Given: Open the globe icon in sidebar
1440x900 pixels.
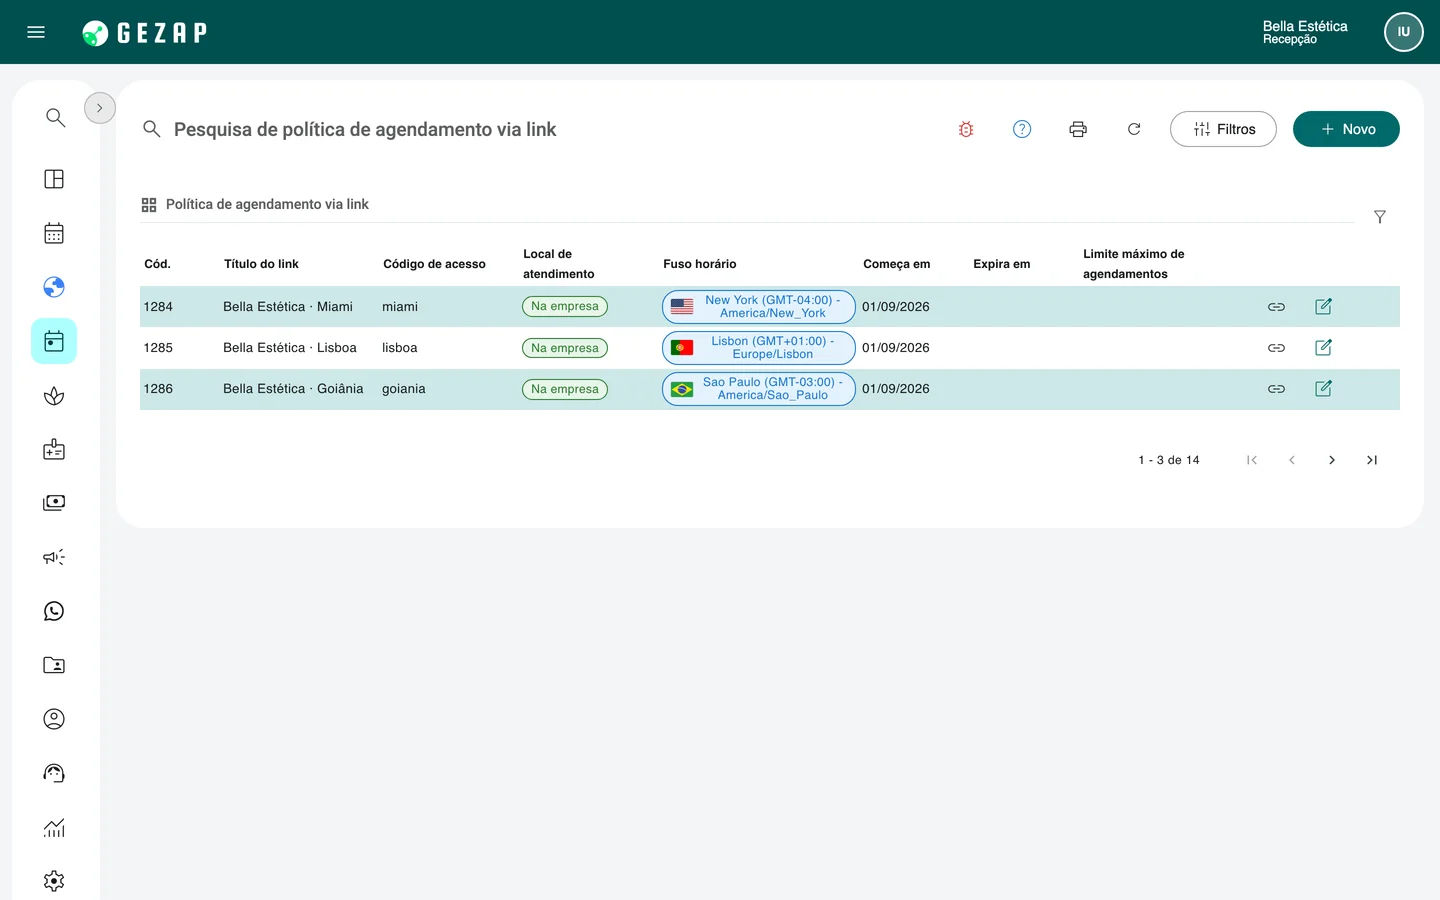Looking at the screenshot, I should point(54,287).
